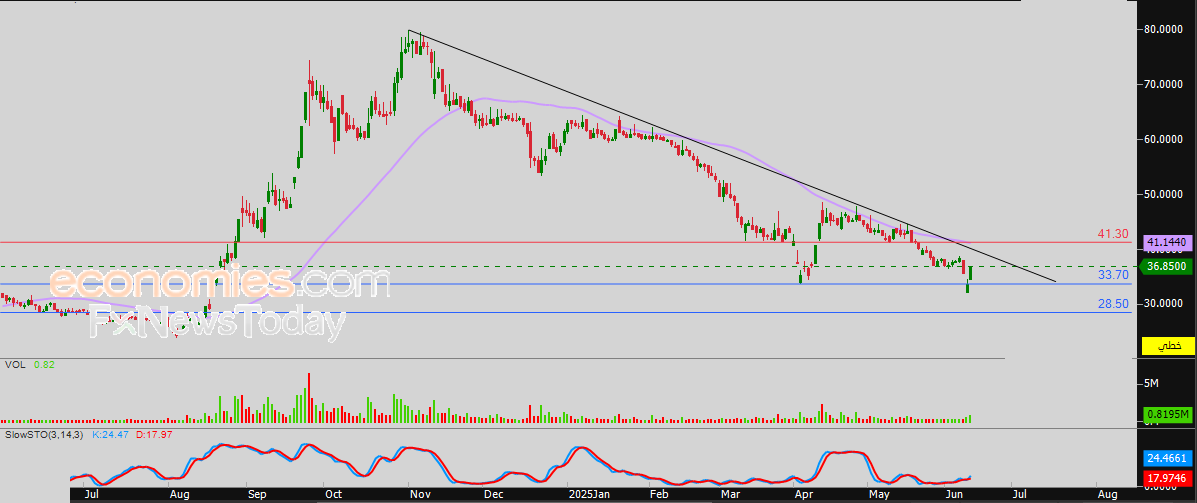Image resolution: width=1197 pixels, height=503 pixels.
Task: Click the blue 24.4661 stochastic tag
Action: pos(1168,459)
